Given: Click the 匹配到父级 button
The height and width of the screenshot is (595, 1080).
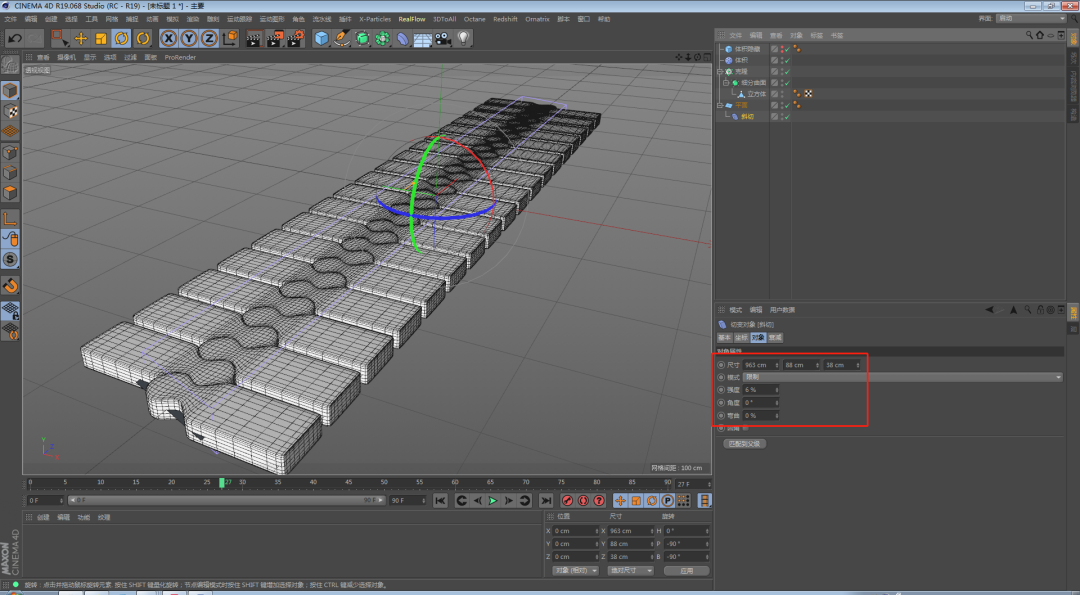Looking at the screenshot, I should point(744,443).
